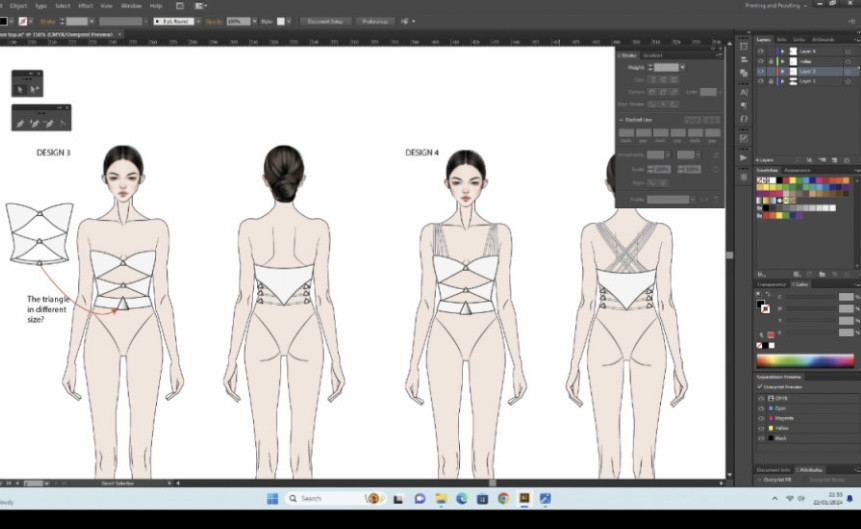Hide the Magenta separation eye icon

click(761, 418)
